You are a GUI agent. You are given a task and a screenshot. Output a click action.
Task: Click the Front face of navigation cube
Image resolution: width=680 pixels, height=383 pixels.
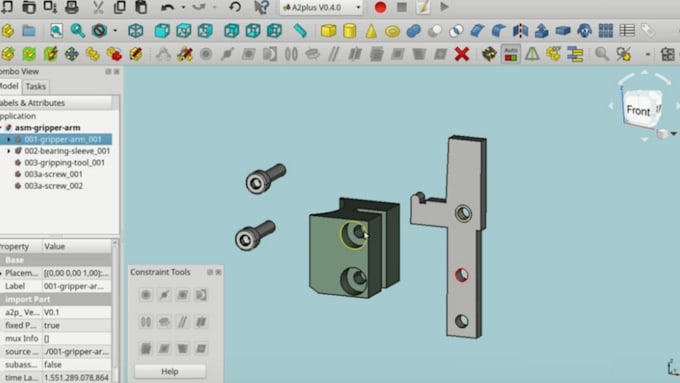(x=638, y=111)
